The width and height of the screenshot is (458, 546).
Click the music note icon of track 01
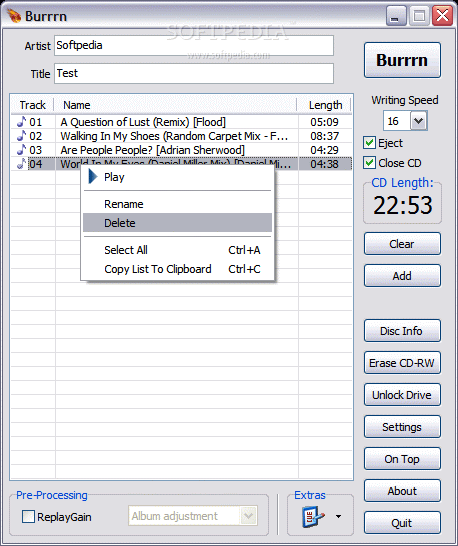coord(22,122)
